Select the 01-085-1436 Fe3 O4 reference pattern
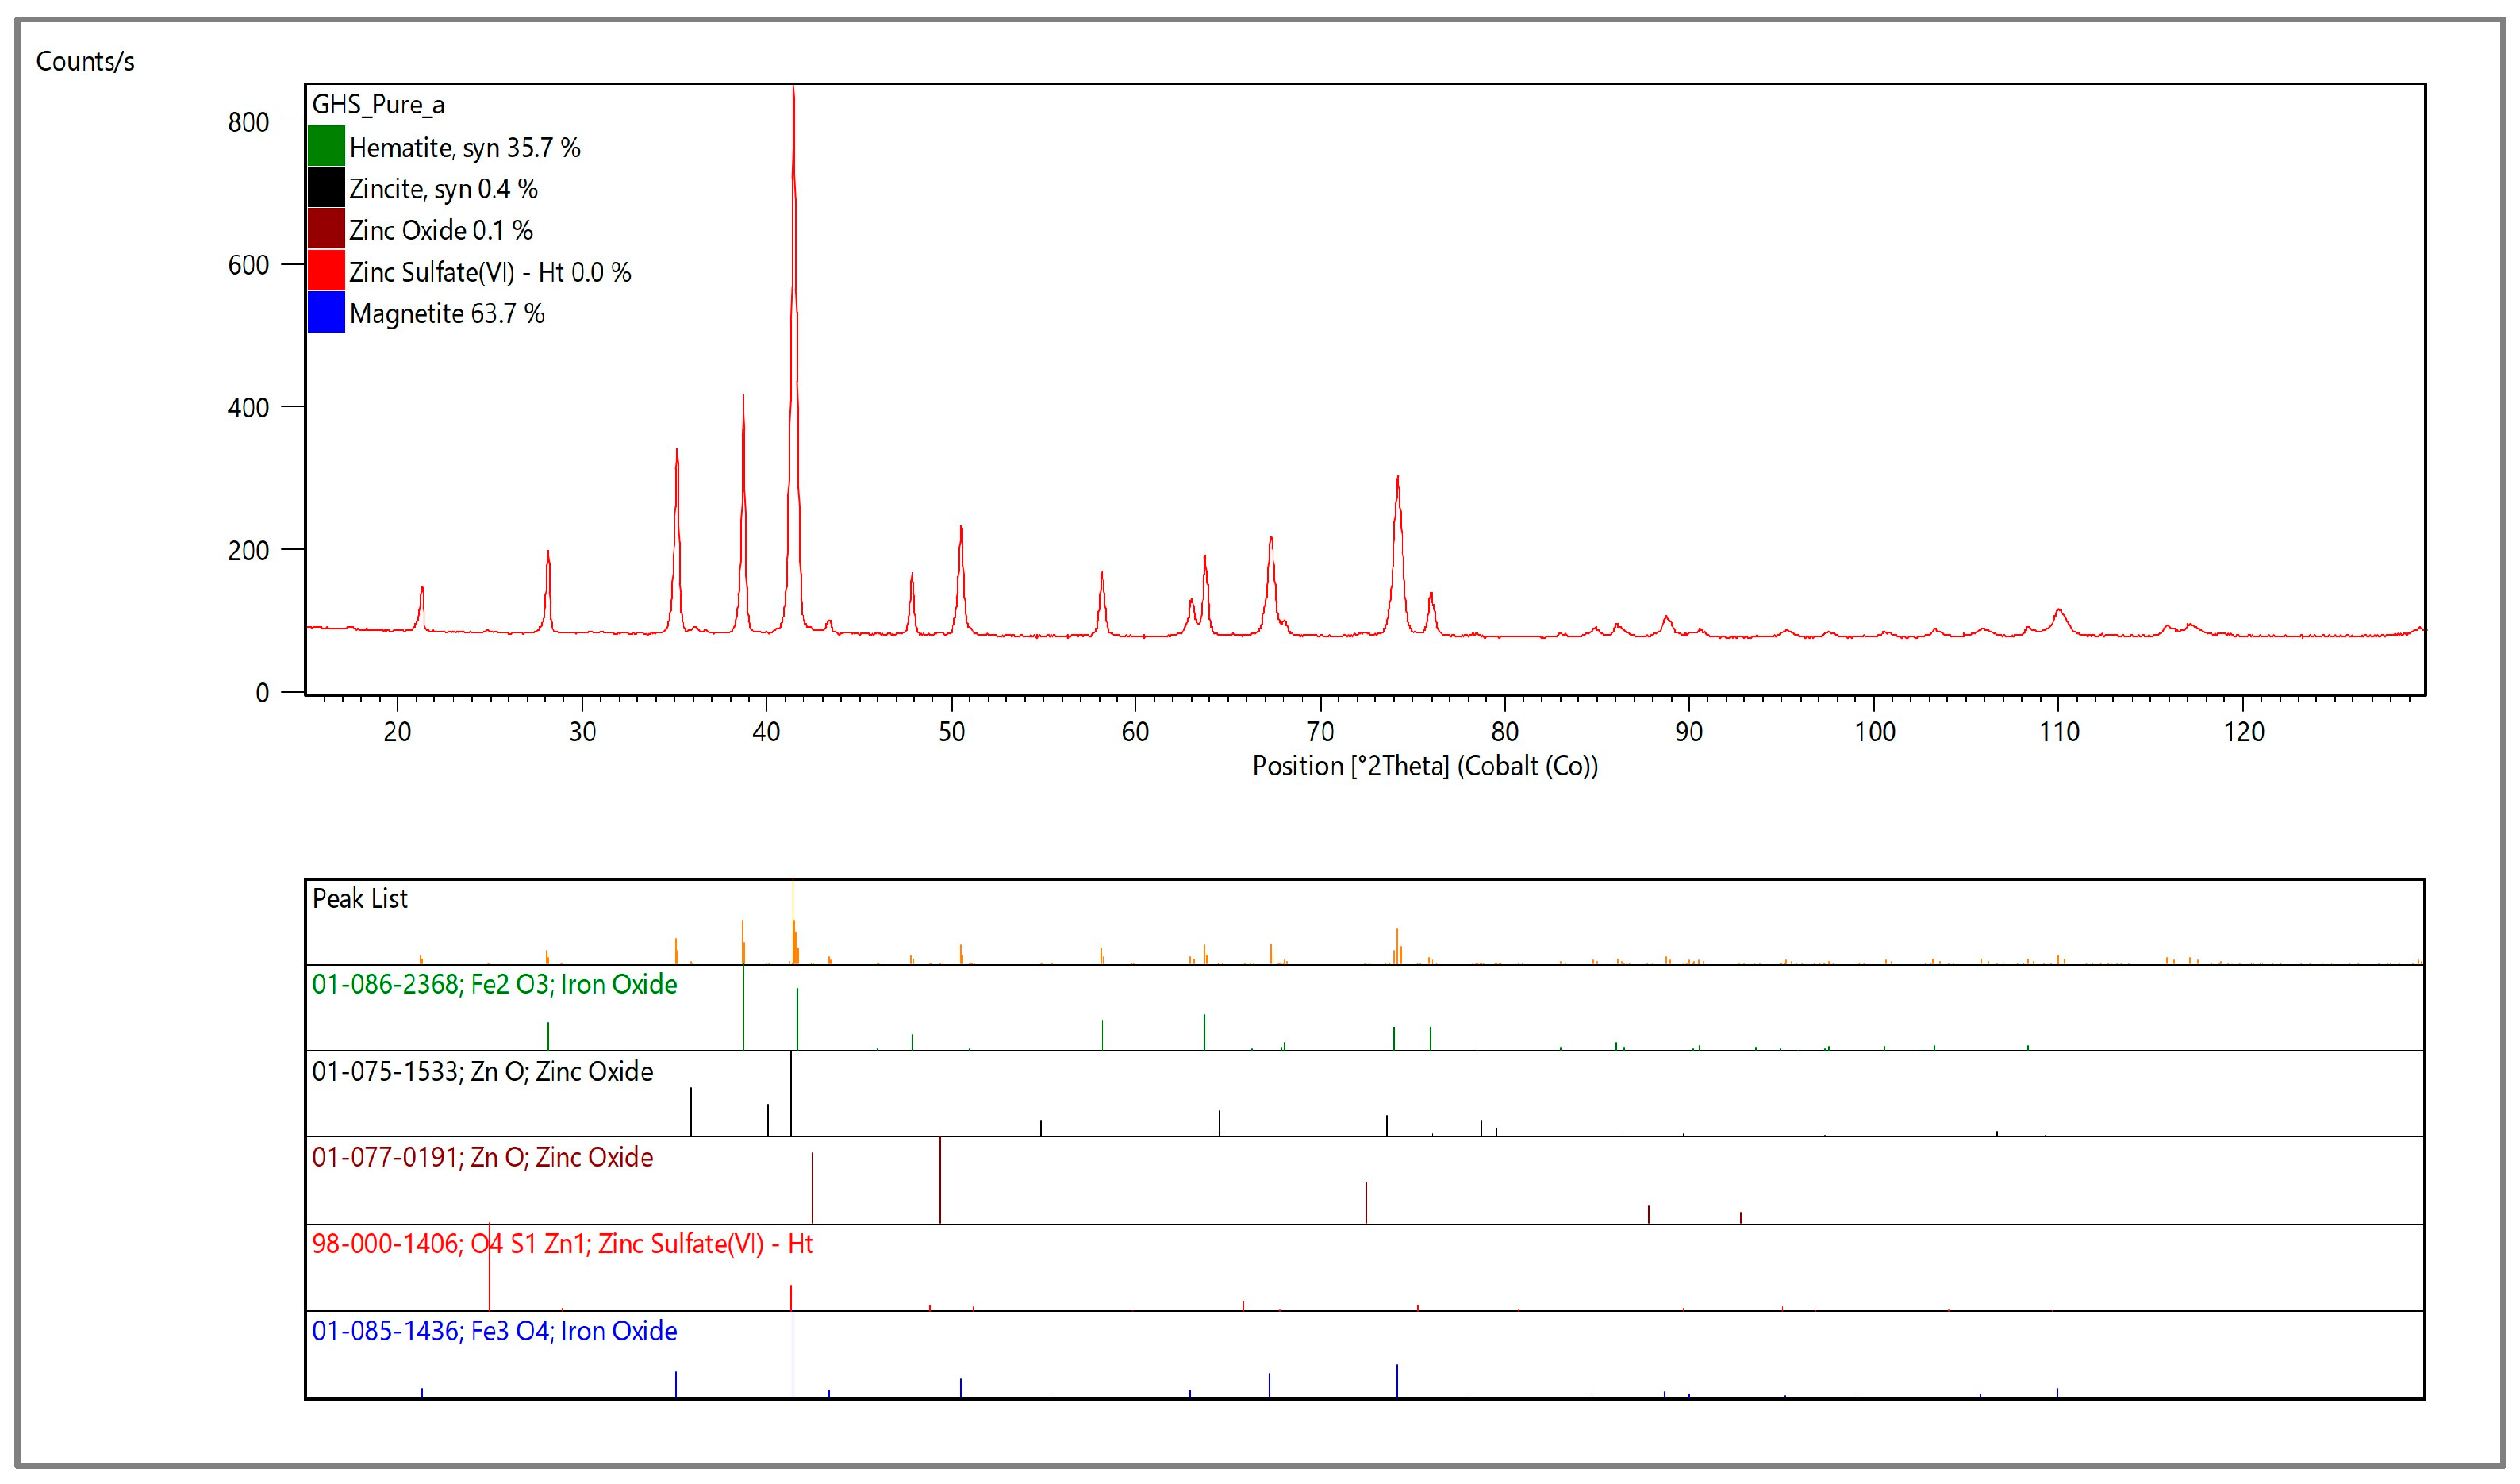The height and width of the screenshot is (1484, 2520). [x=494, y=1332]
